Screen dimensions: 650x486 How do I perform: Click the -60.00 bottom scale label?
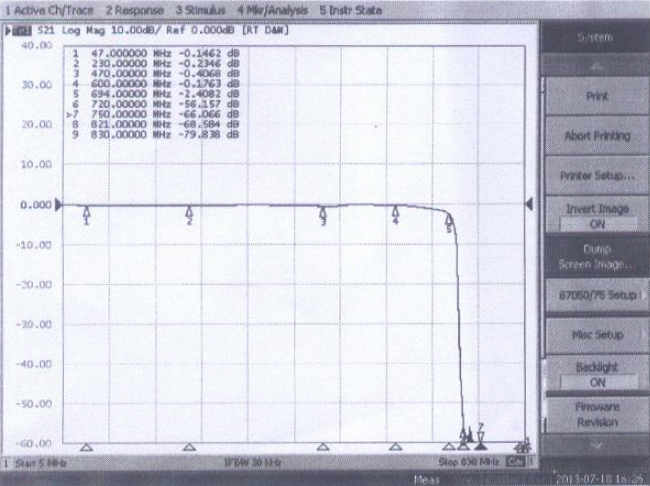coord(34,443)
